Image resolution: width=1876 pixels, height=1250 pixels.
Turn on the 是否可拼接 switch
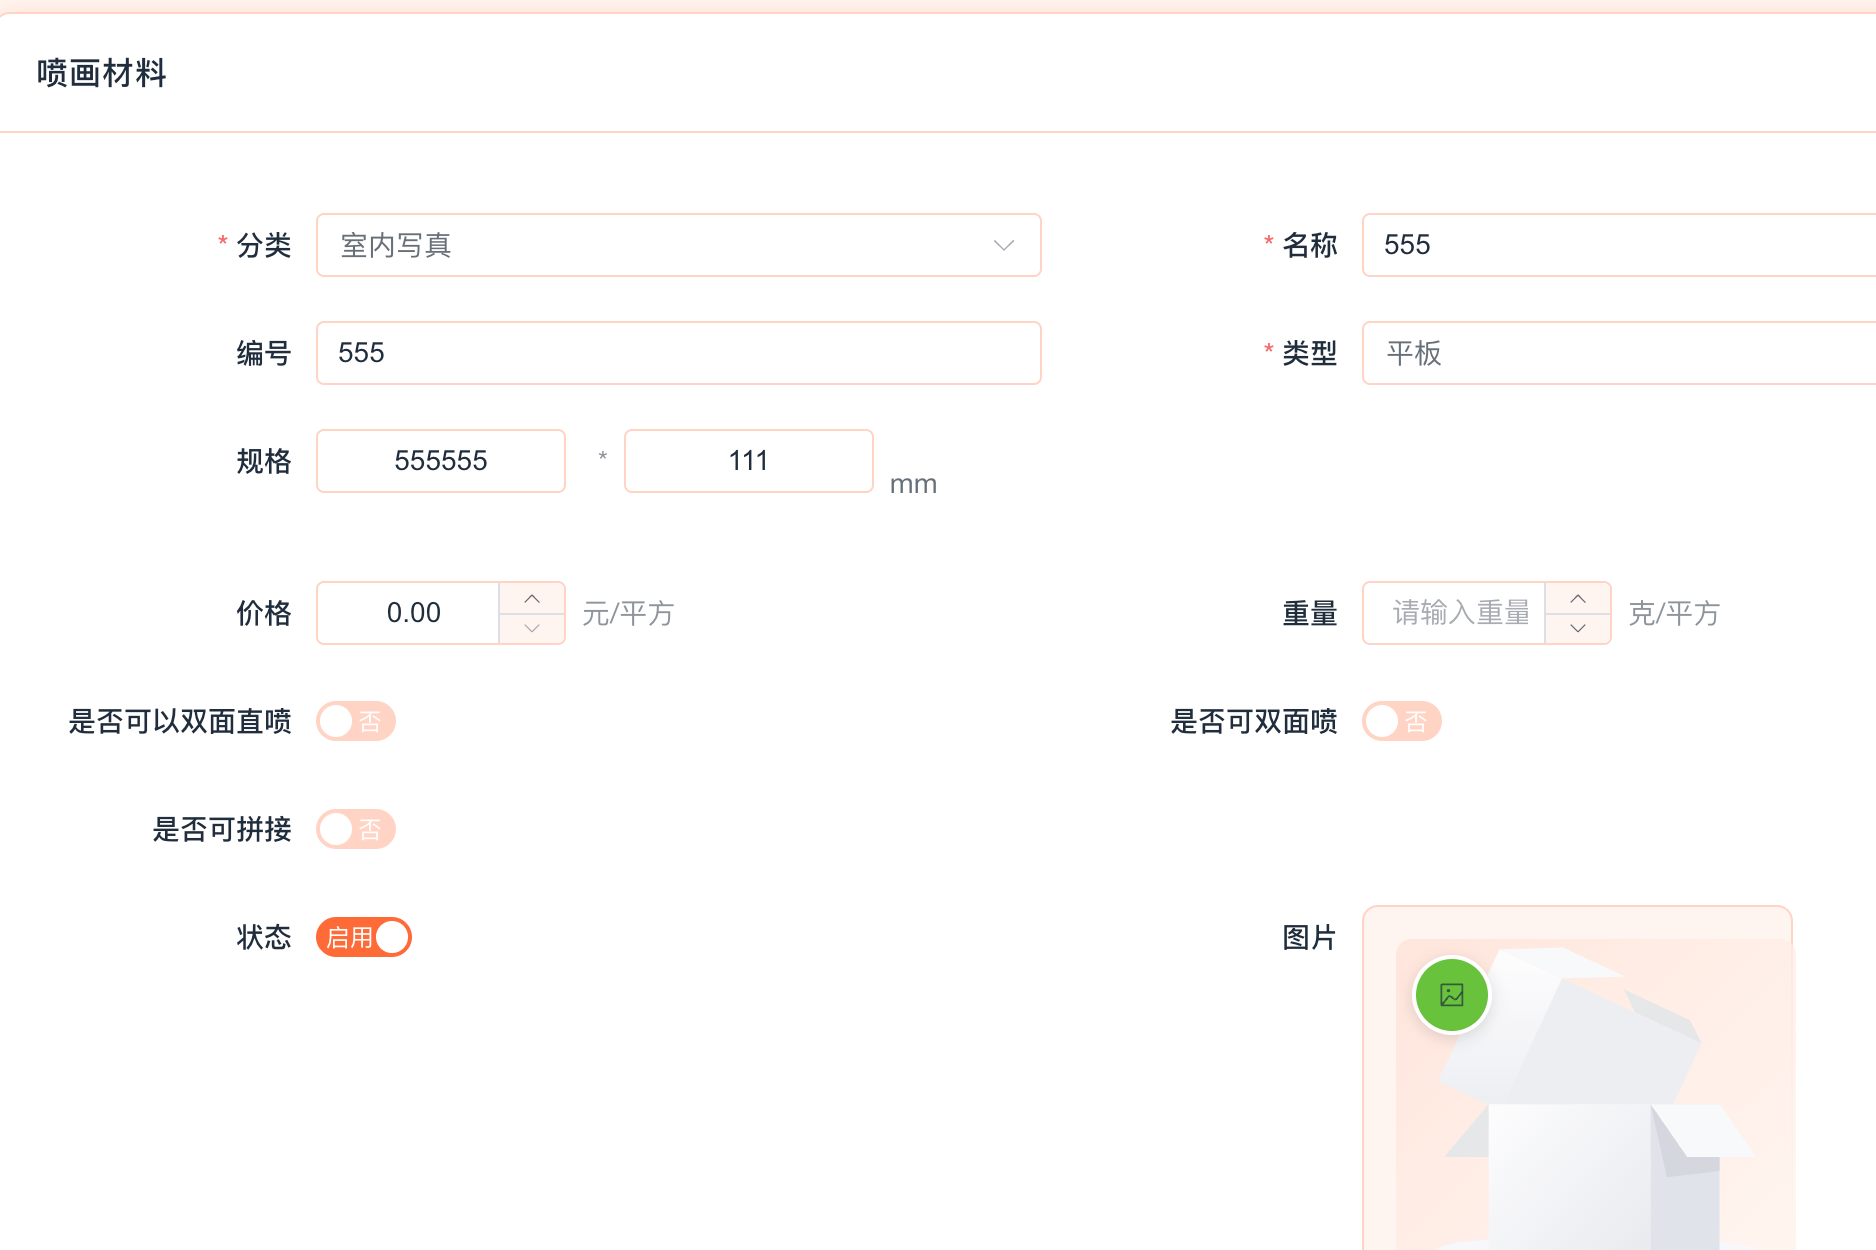coord(356,829)
